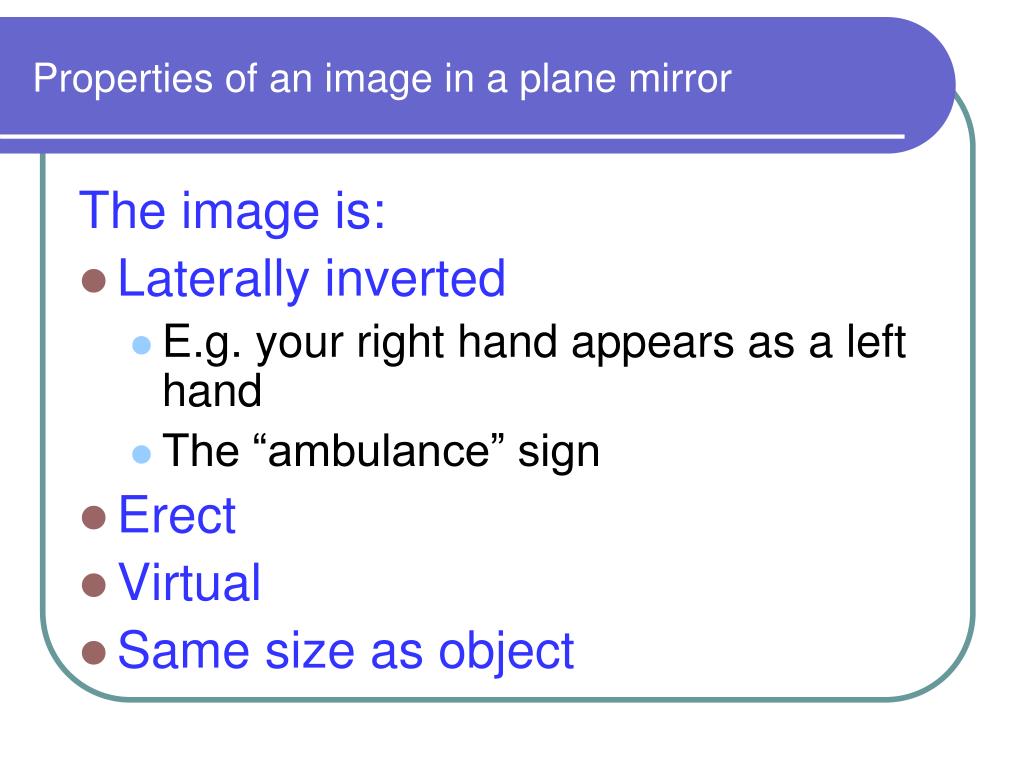Select the 'The image is:' heading text

tap(232, 212)
